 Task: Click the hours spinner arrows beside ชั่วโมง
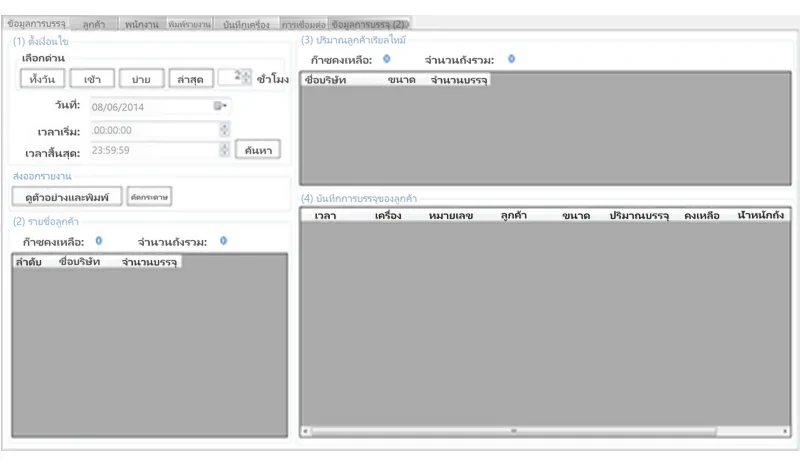[x=246, y=77]
